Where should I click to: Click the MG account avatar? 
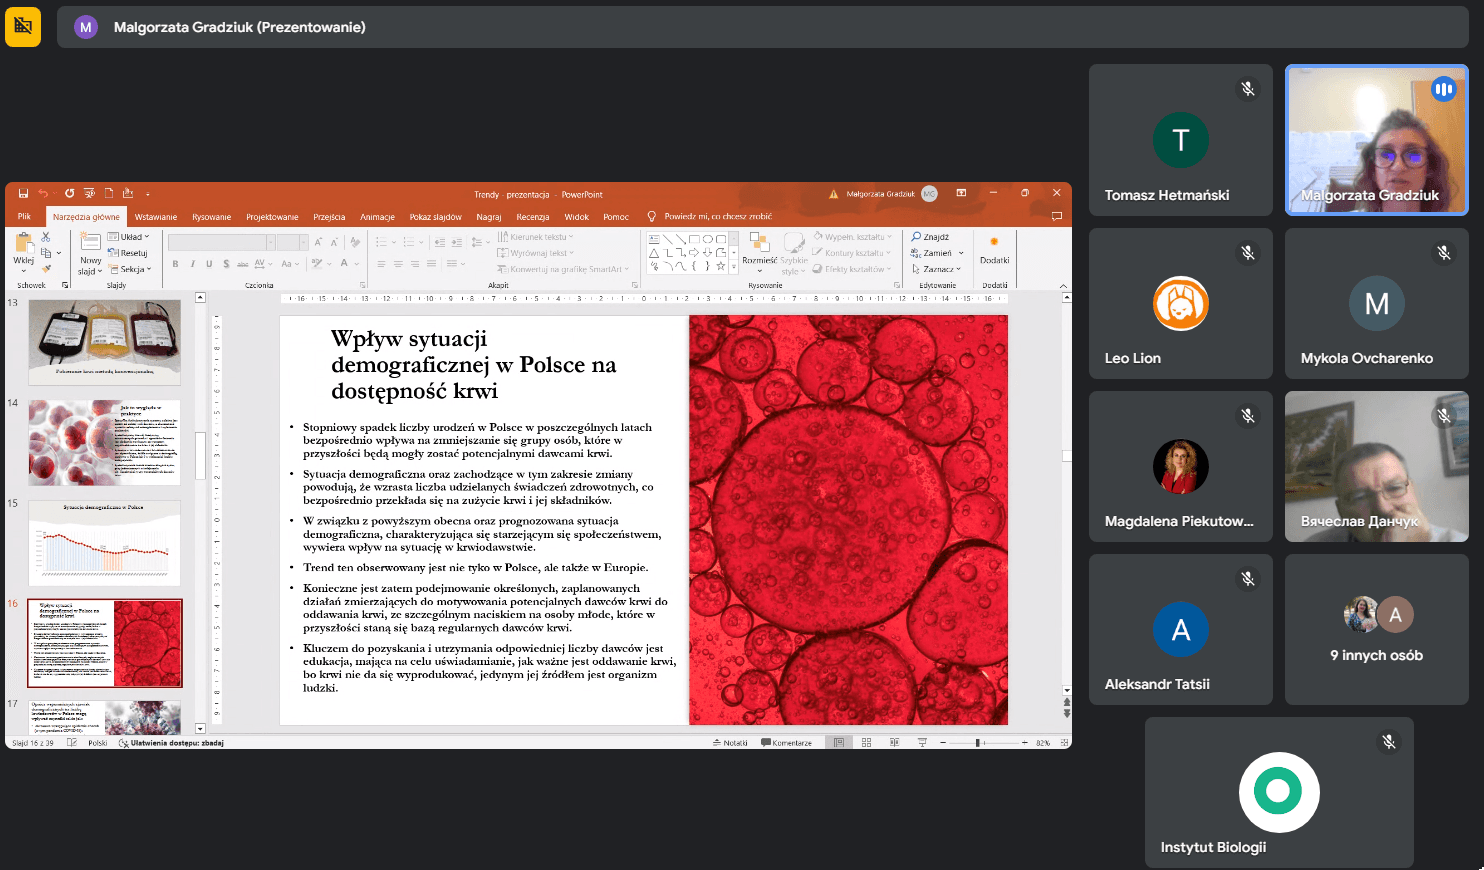click(x=929, y=194)
